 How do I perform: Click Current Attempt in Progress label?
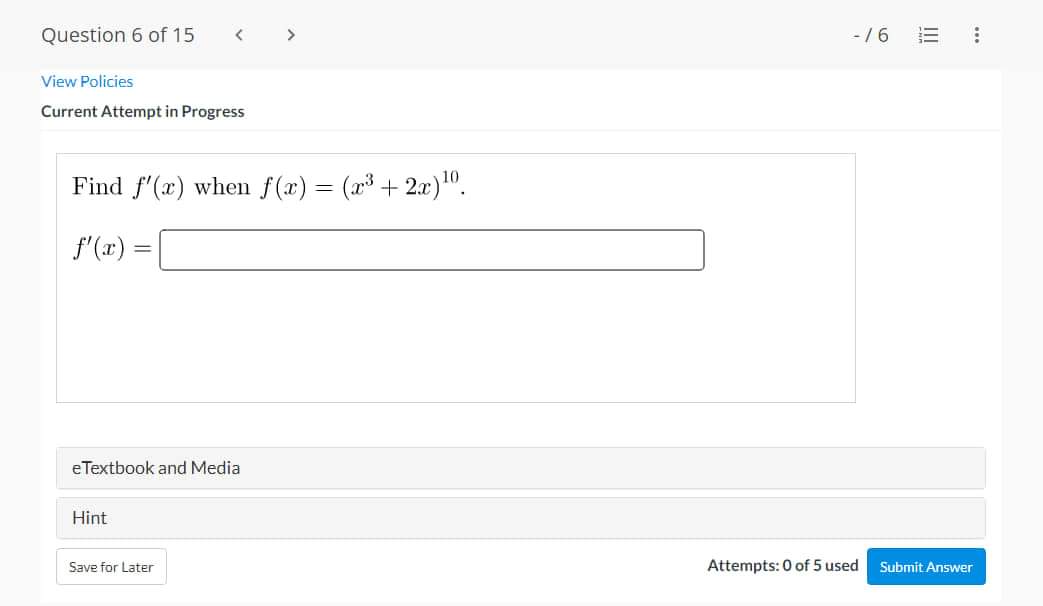tap(143, 111)
